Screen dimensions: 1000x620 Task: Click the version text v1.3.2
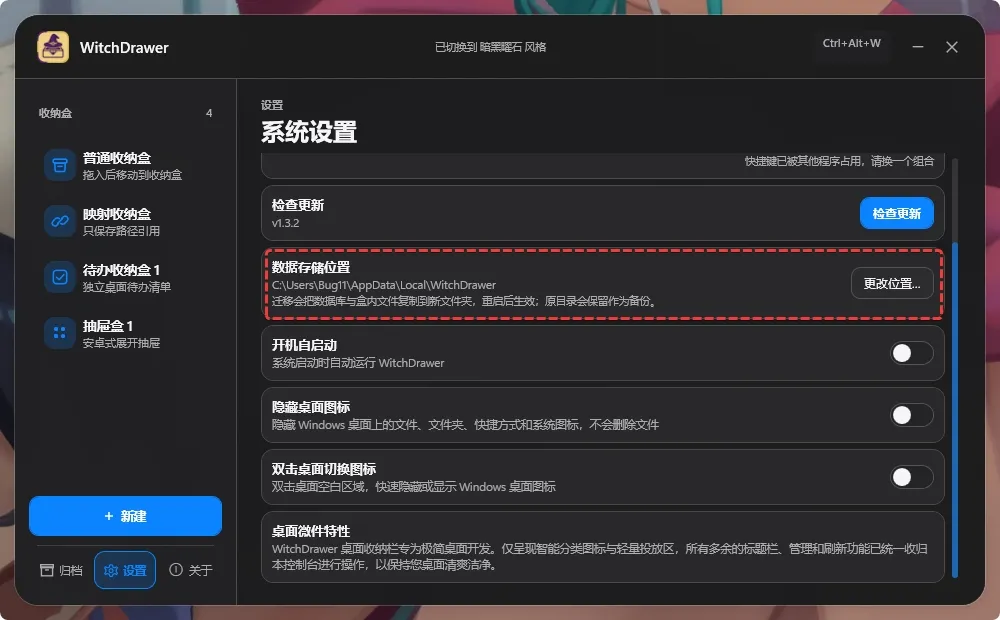point(285,223)
